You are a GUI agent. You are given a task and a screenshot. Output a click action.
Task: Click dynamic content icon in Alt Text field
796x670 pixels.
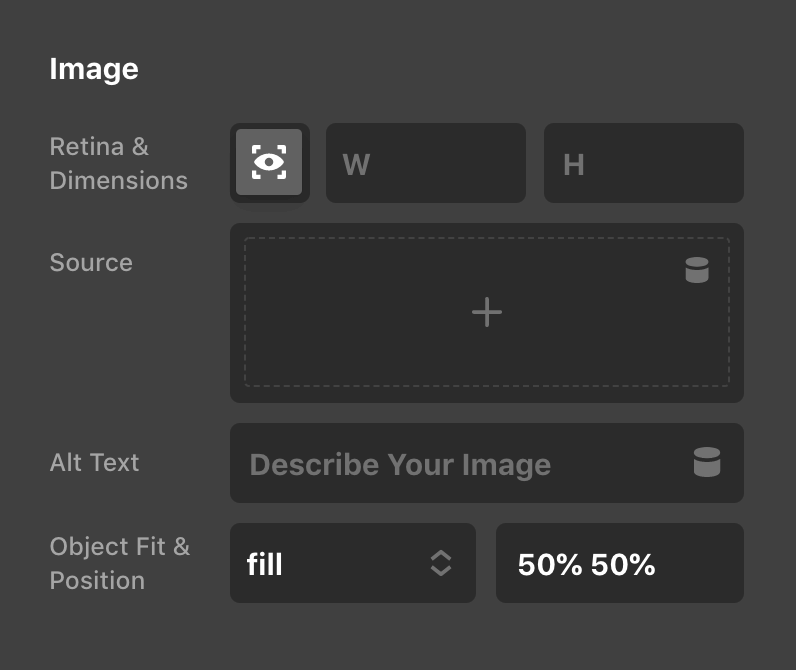707,462
